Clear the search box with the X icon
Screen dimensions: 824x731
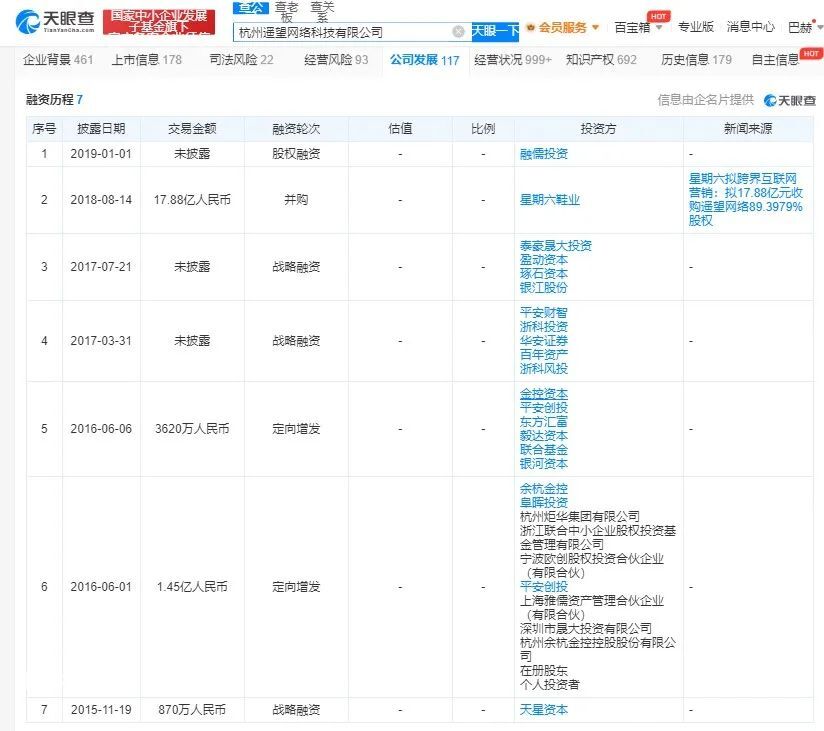[458, 32]
